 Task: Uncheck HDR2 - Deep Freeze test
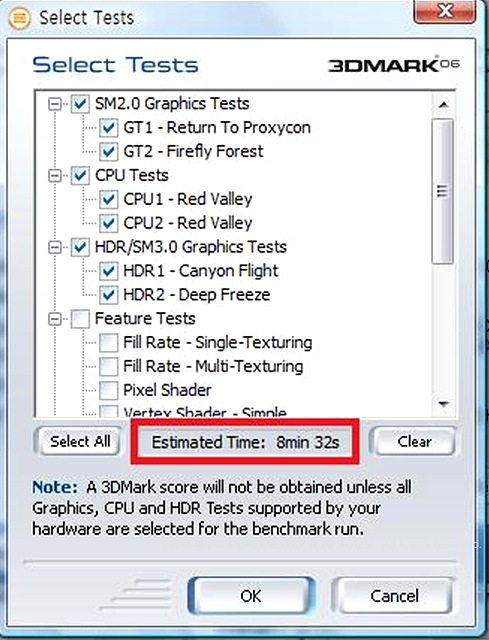(x=109, y=295)
